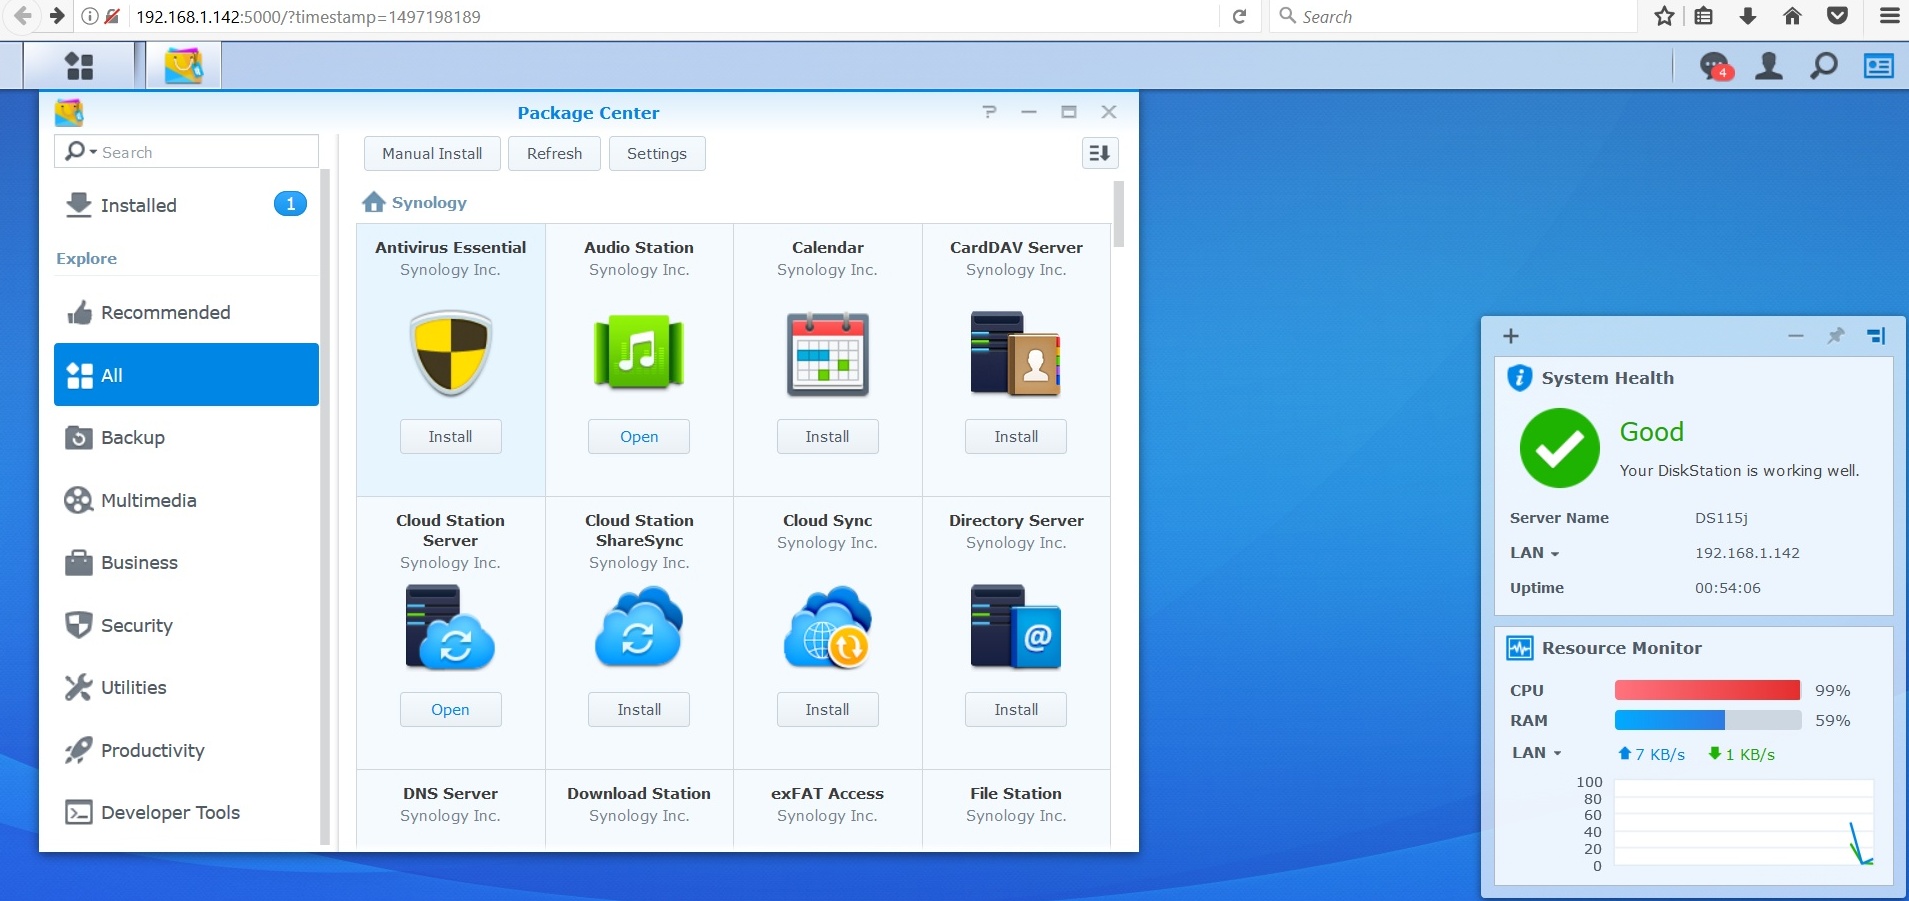Click the browser search box
Screen dimensions: 1909x901
pyautogui.click(x=1452, y=16)
